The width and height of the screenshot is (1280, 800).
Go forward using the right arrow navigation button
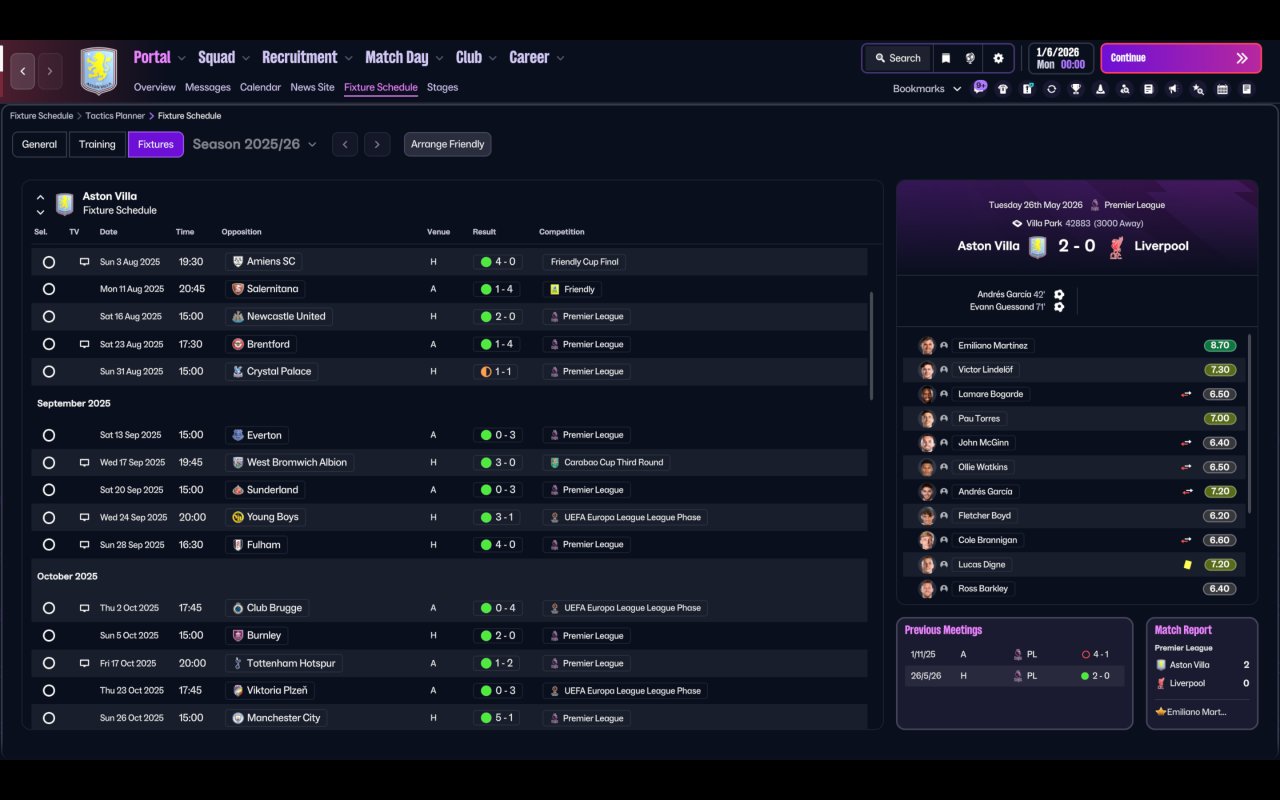tap(49, 71)
